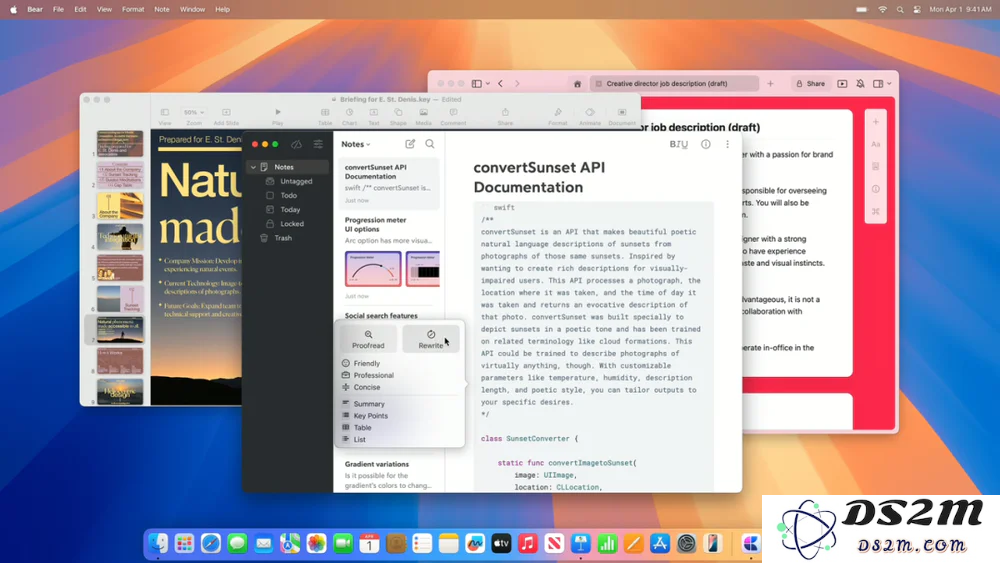Open the Window menu in the menu bar

(192, 10)
